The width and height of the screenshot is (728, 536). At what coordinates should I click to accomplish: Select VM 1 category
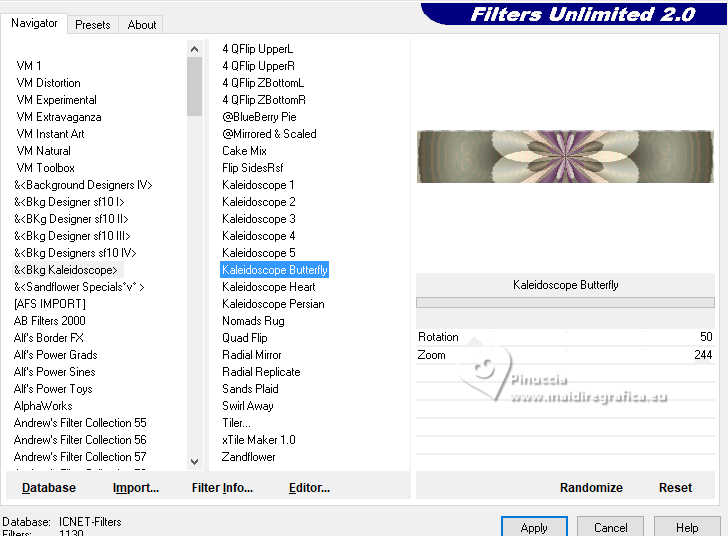coord(29,65)
